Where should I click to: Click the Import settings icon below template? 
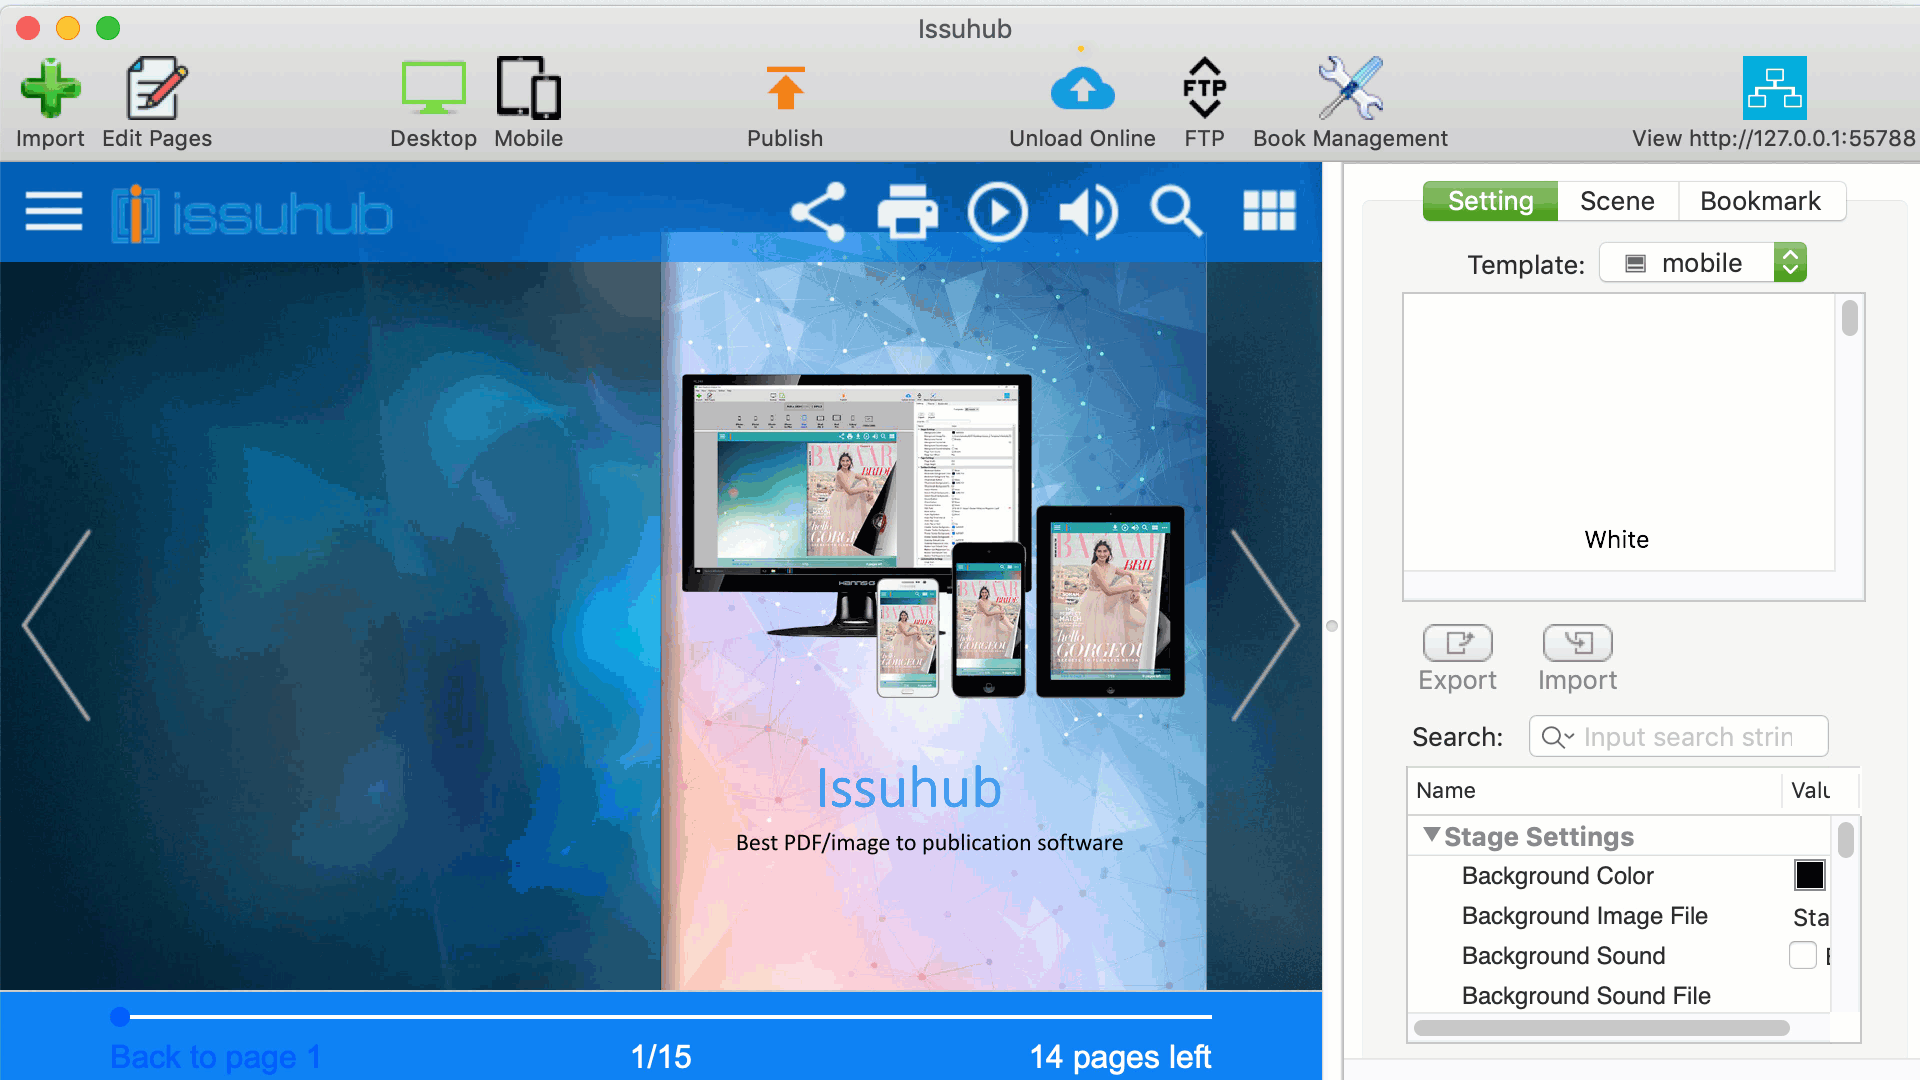tap(1577, 643)
